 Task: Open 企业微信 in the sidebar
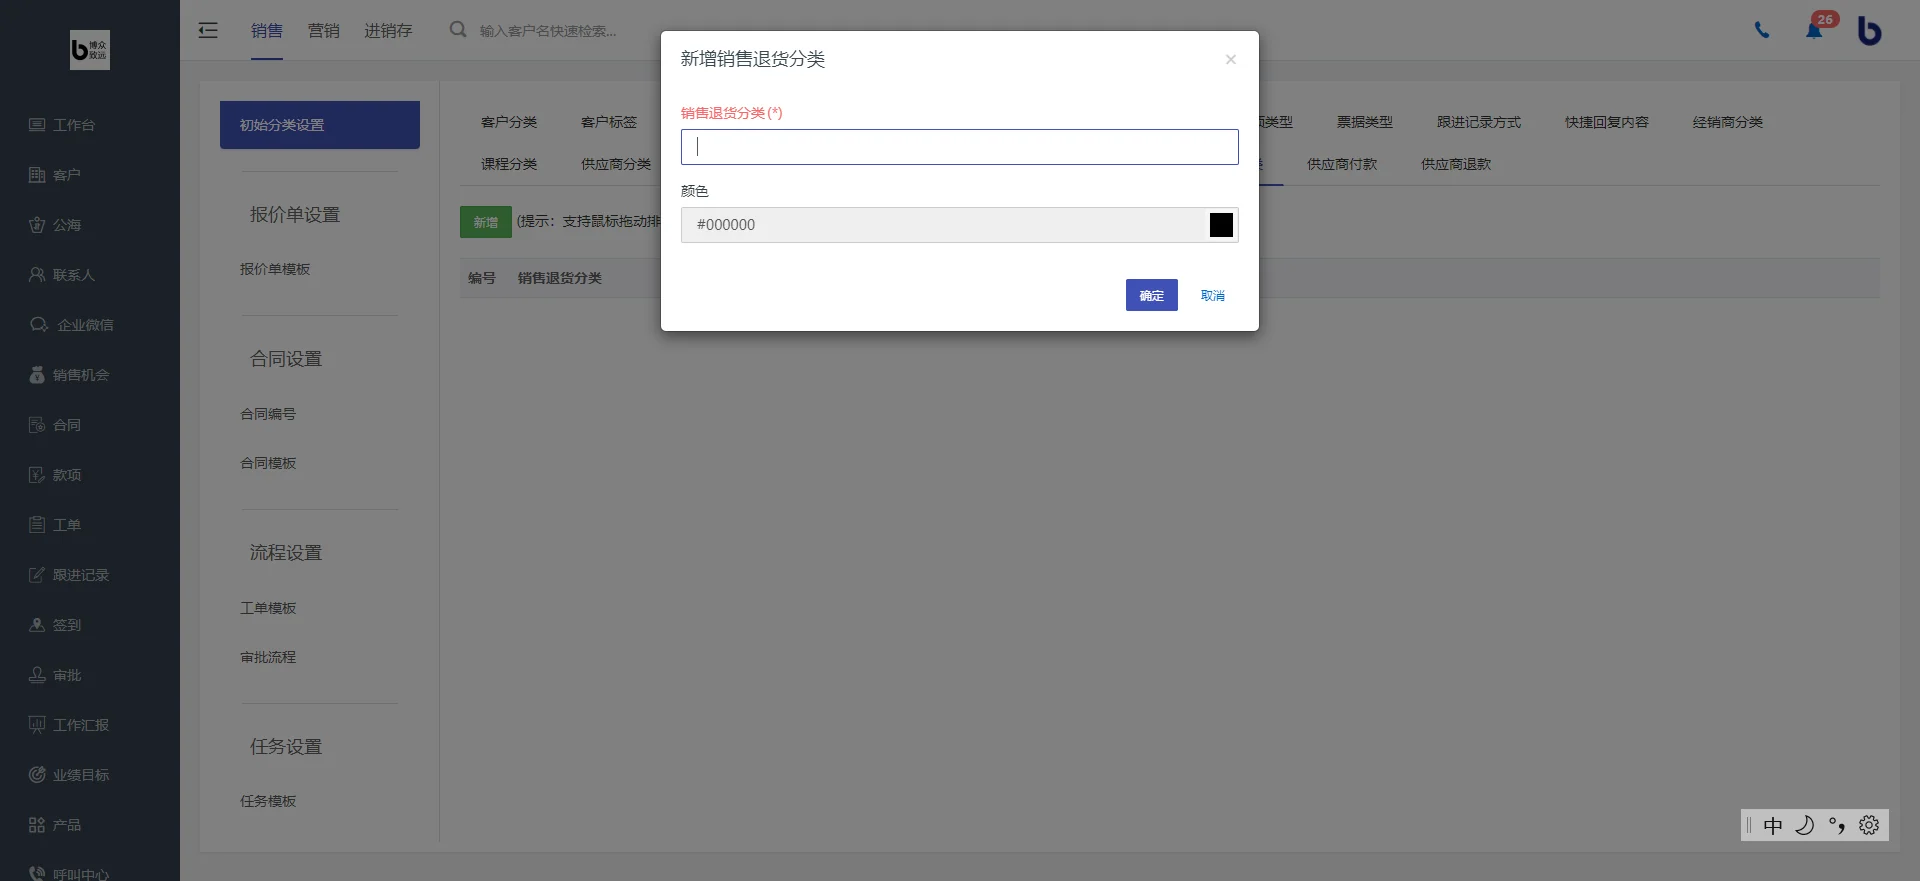click(71, 325)
